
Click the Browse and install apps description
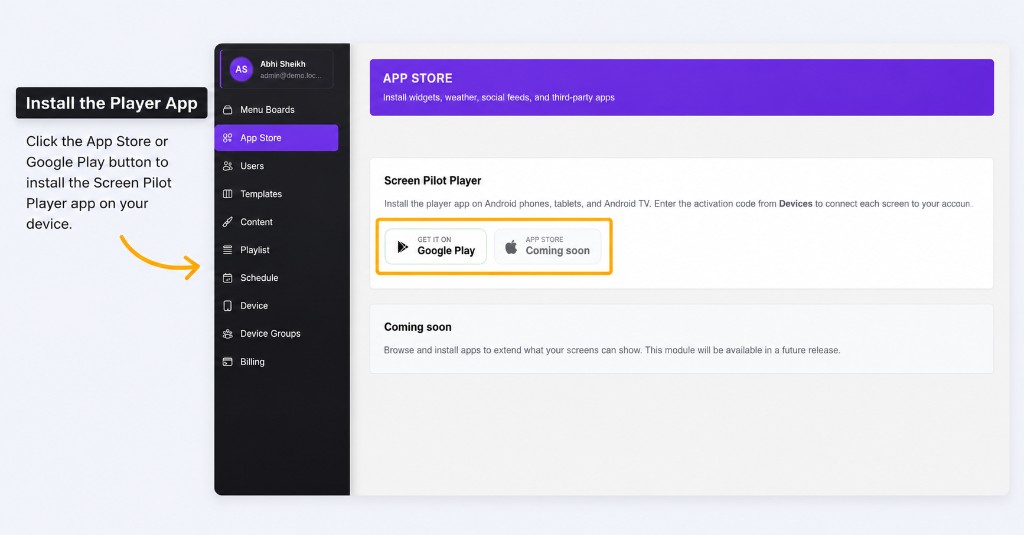pos(612,350)
